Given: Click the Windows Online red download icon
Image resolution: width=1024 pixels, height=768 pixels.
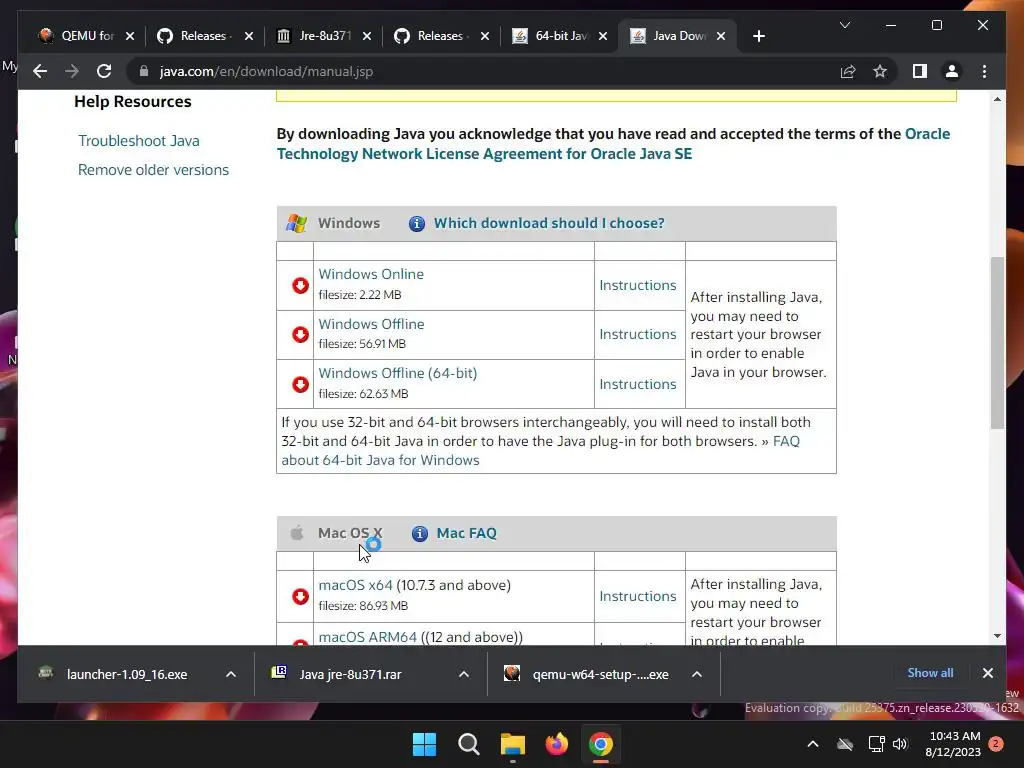Looking at the screenshot, I should pyautogui.click(x=300, y=285).
